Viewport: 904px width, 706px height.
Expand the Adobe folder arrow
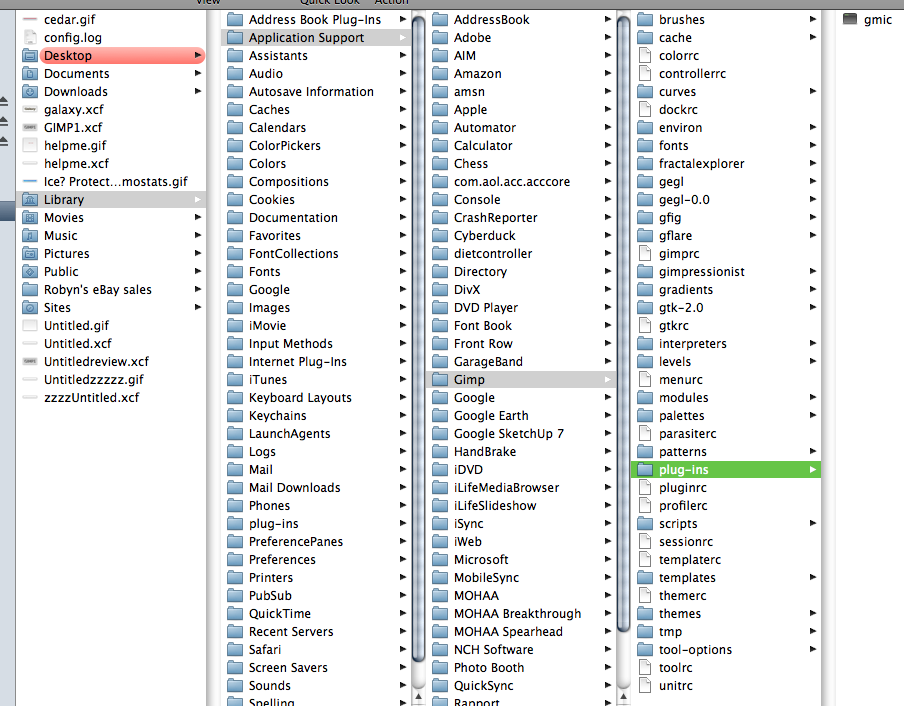608,37
